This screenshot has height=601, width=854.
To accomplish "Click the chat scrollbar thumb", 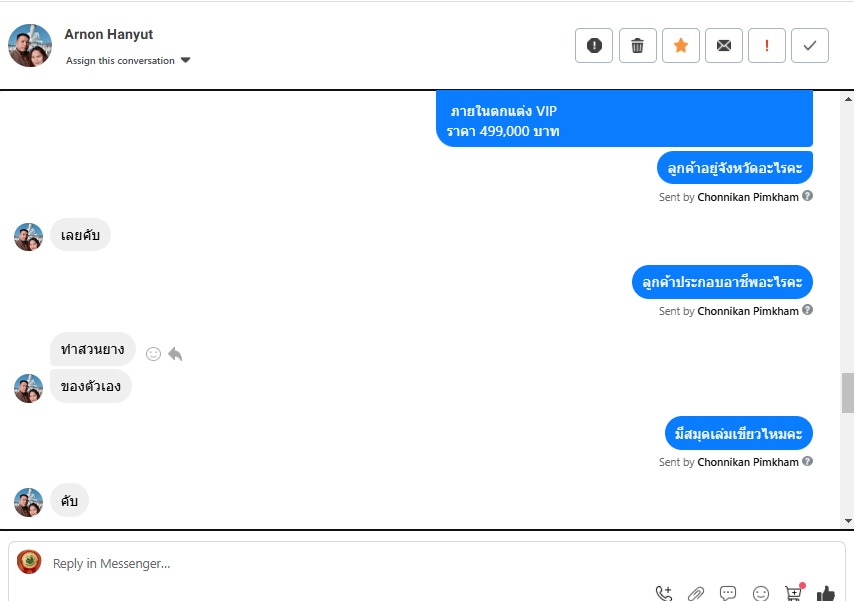I will tap(847, 392).
